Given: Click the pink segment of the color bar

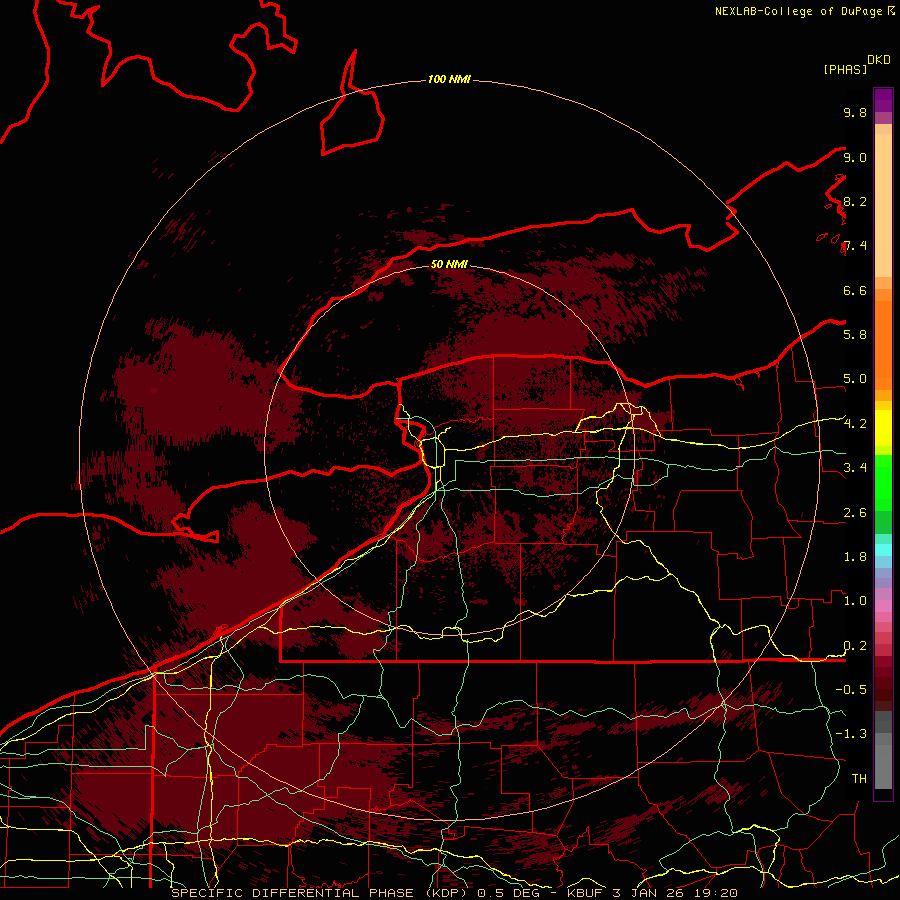Looking at the screenshot, I should coord(883,606).
